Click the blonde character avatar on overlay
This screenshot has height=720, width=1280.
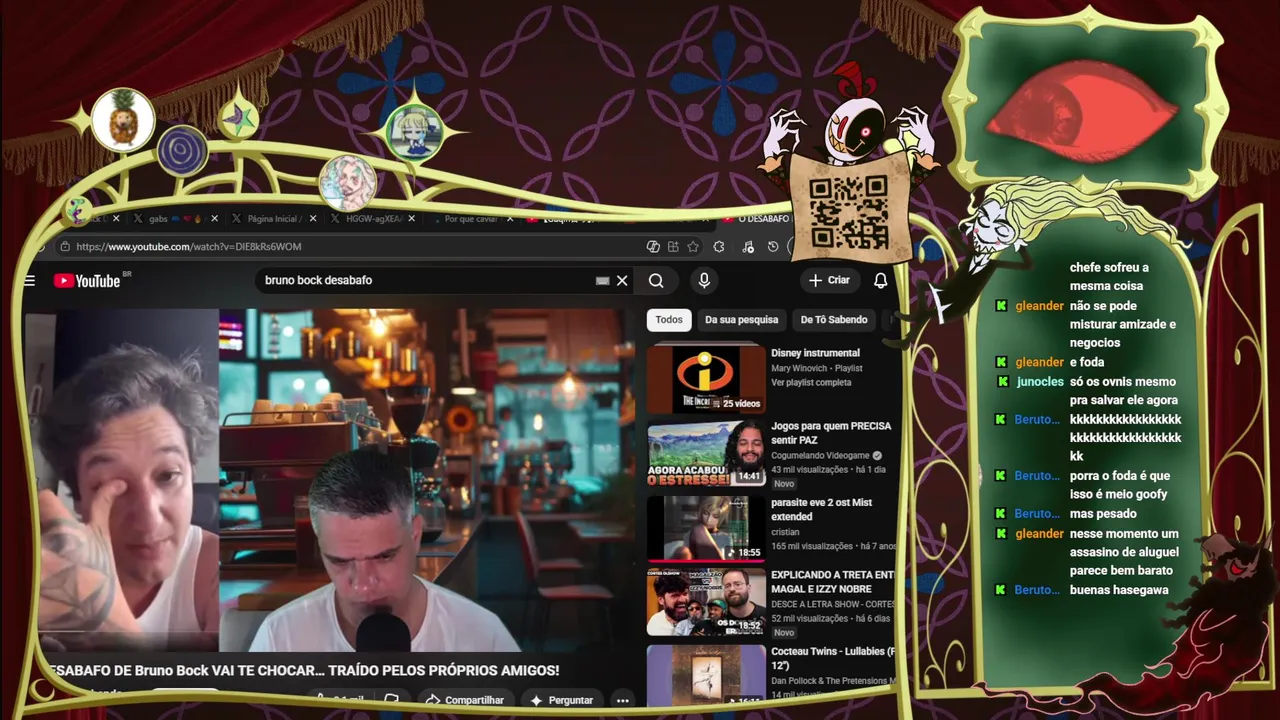click(x=414, y=132)
